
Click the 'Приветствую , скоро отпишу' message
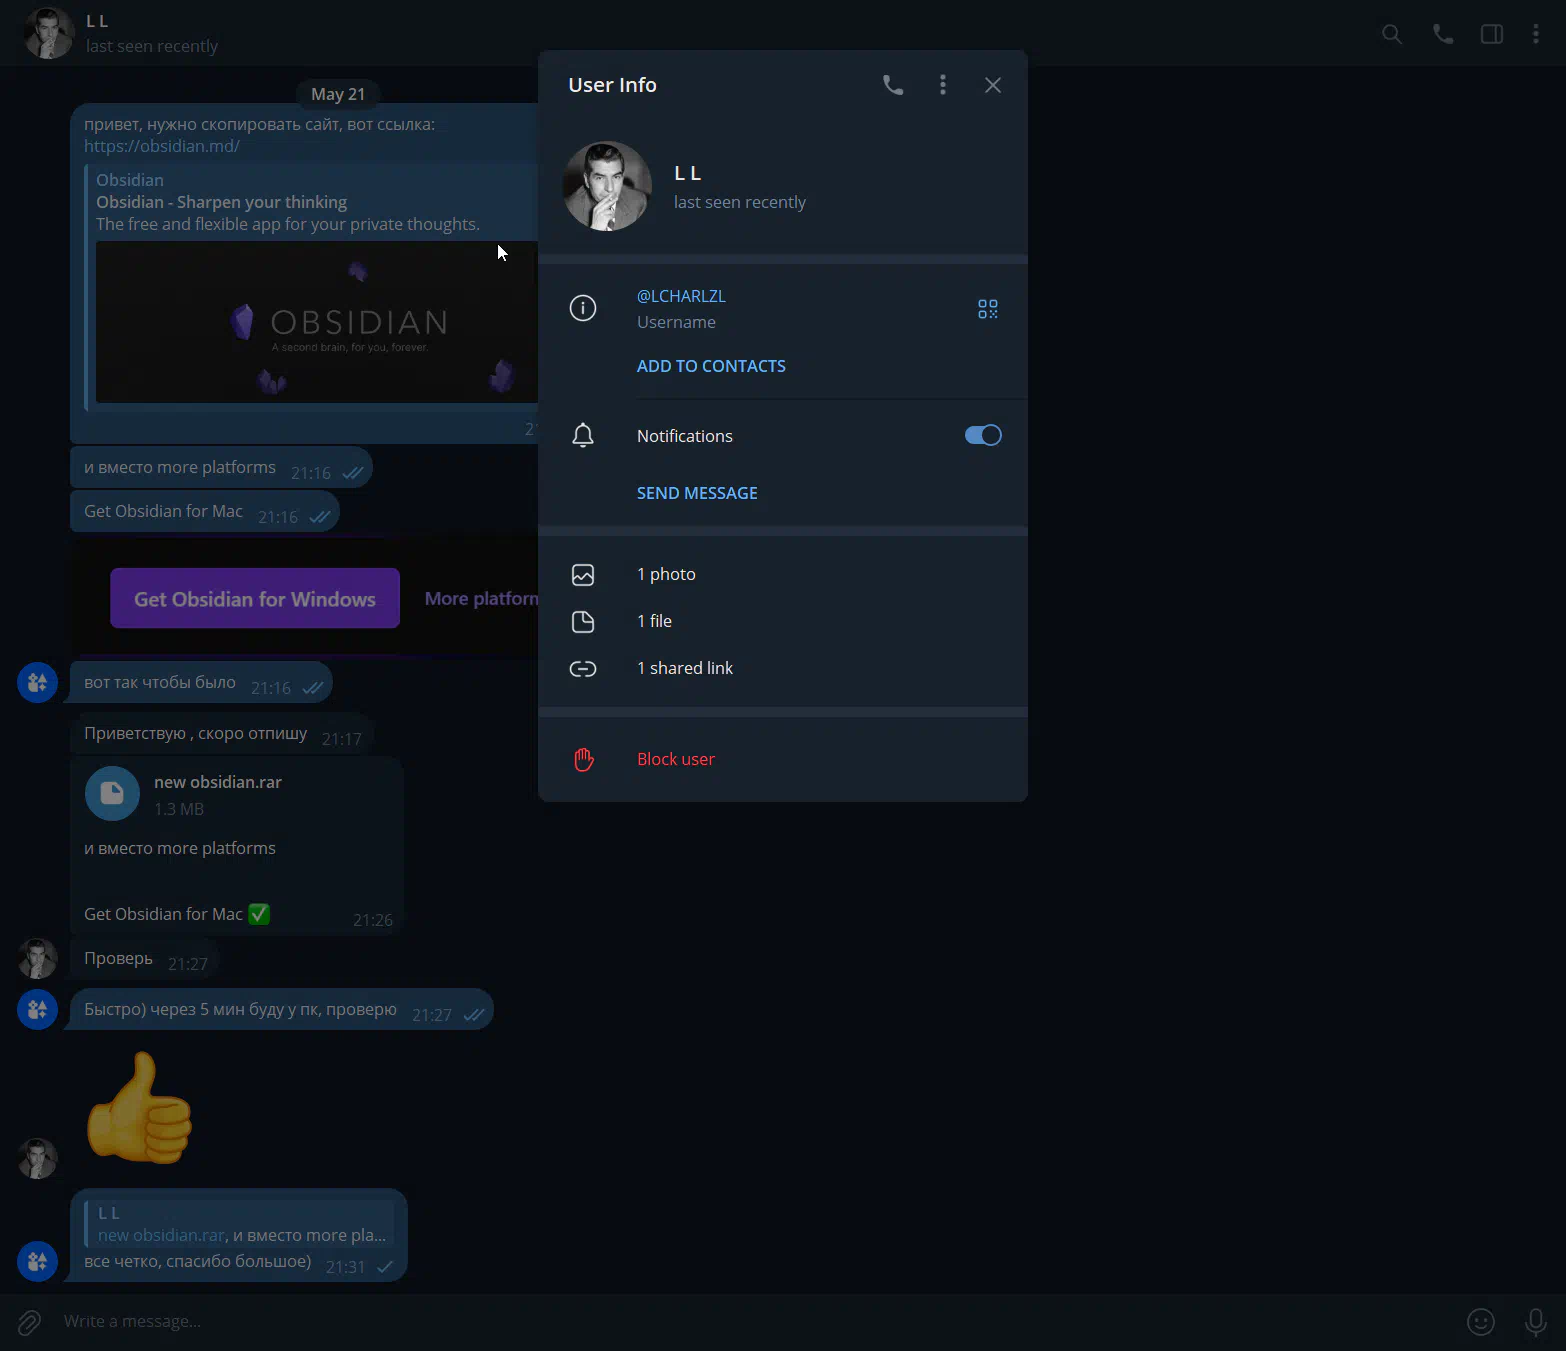[222, 734]
